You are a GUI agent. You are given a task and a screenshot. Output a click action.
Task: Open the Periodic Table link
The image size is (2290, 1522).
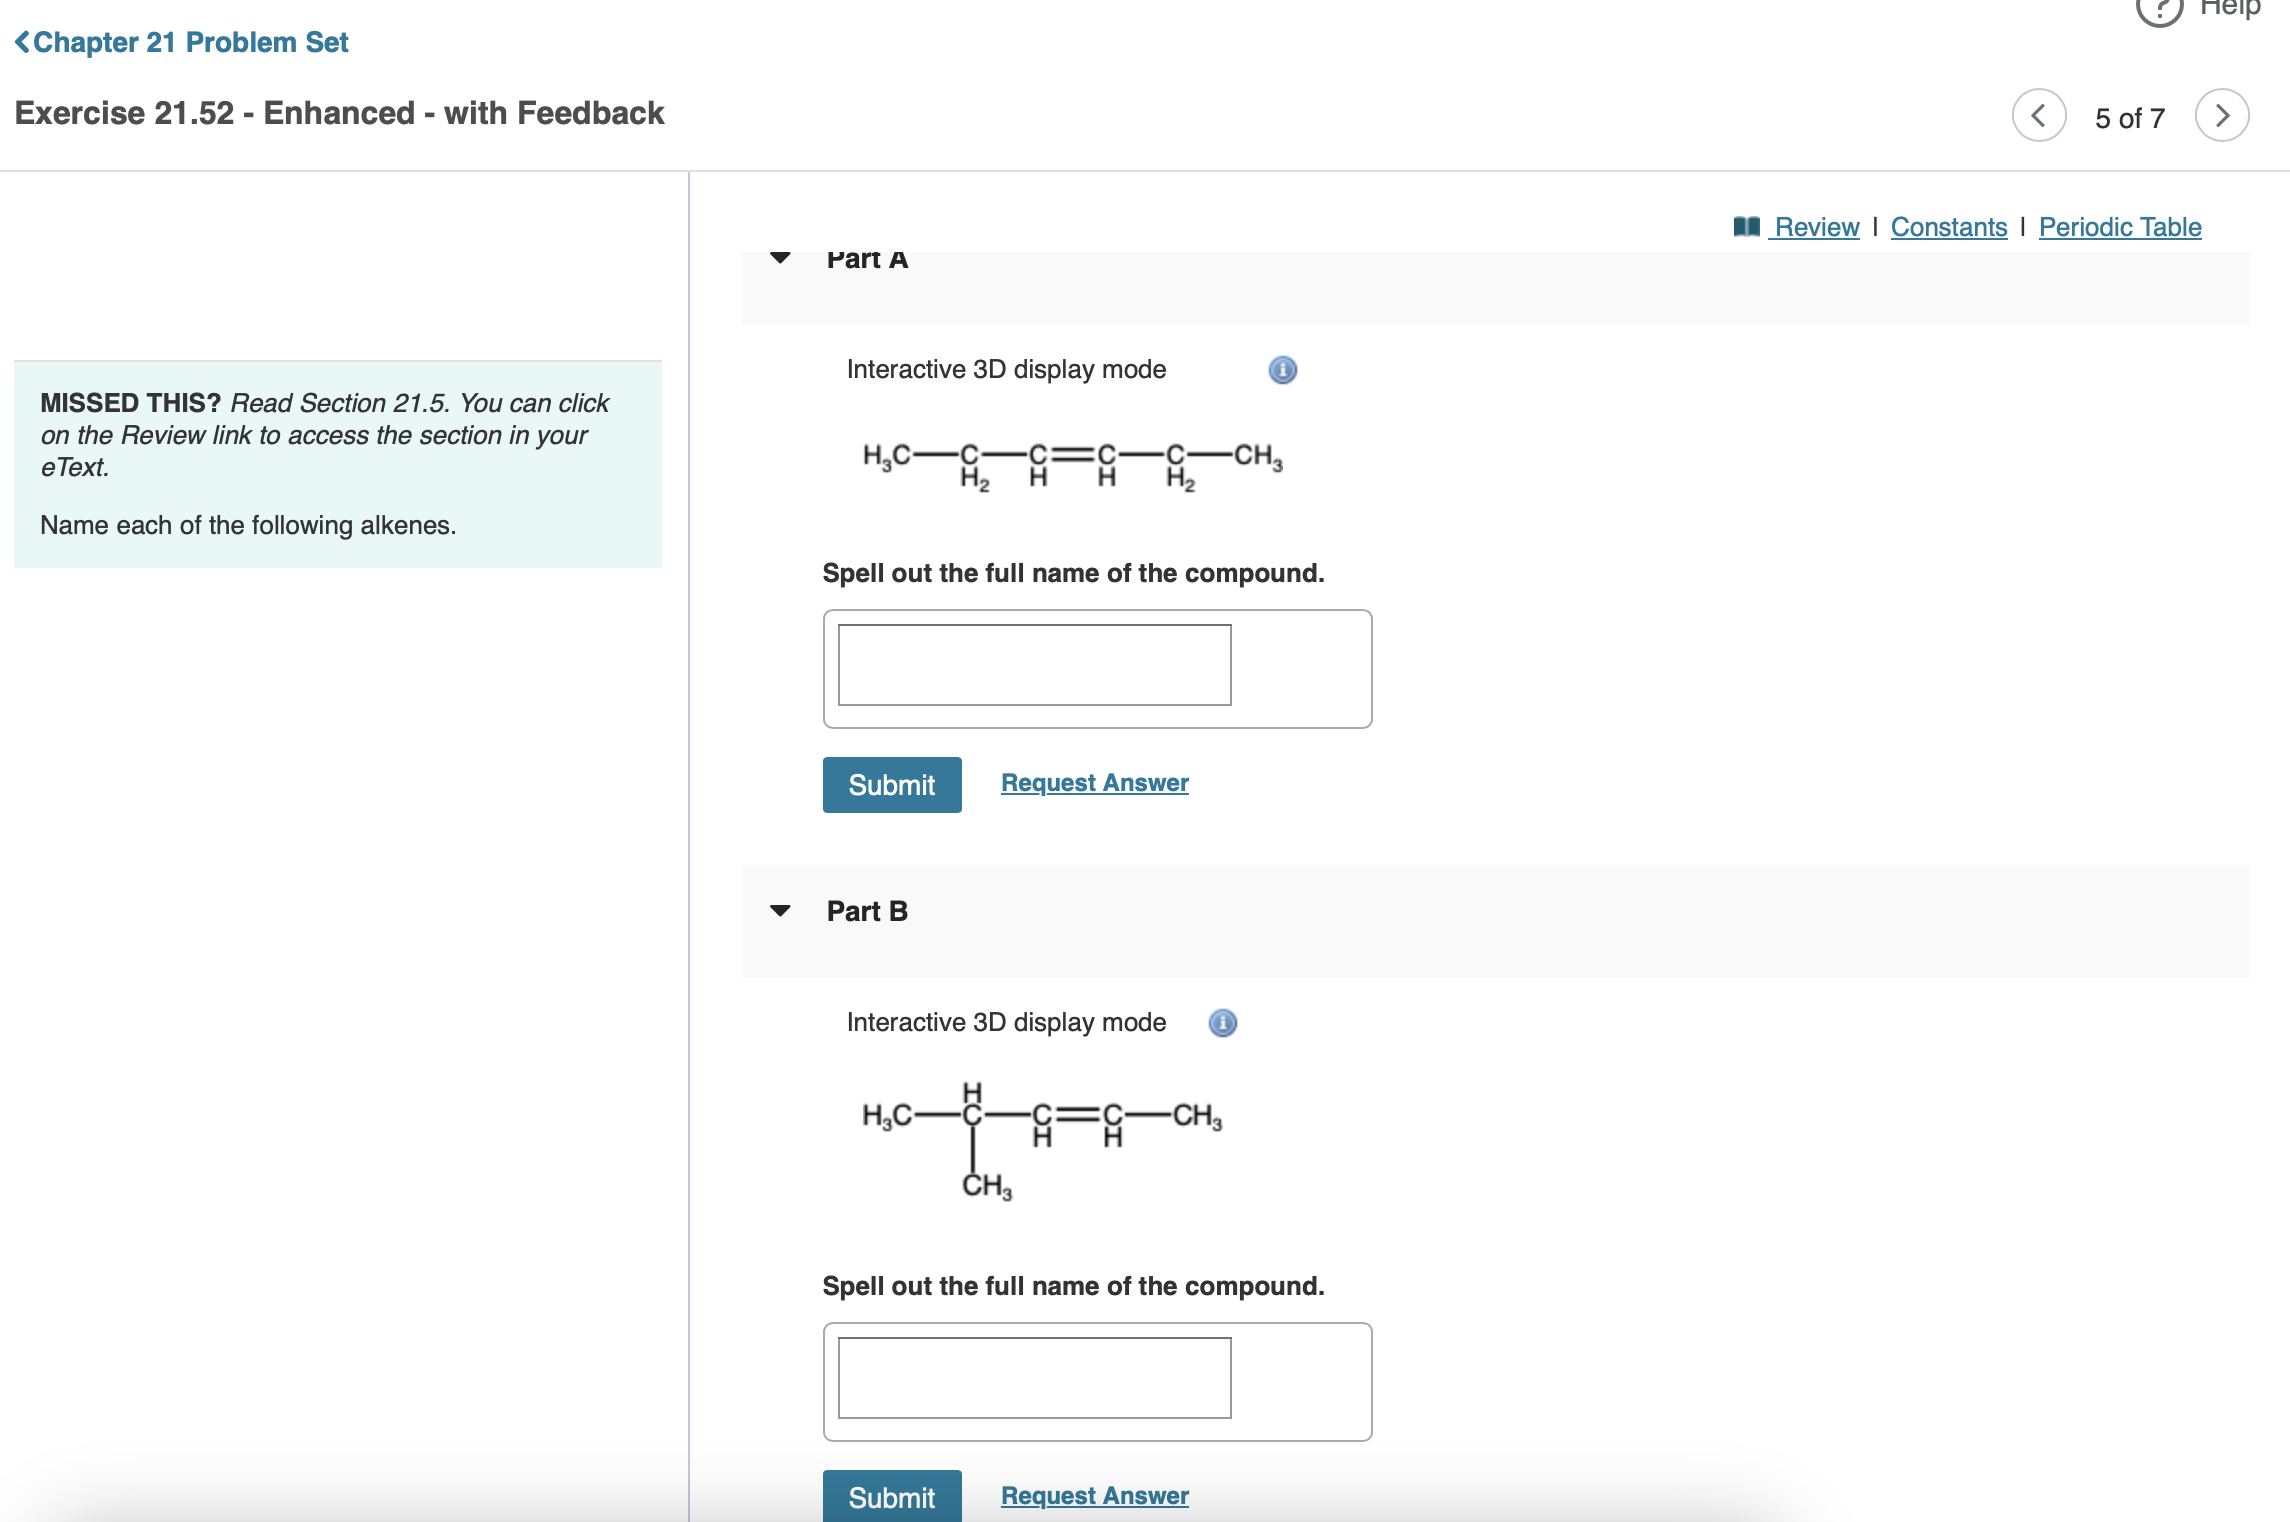point(2119,227)
